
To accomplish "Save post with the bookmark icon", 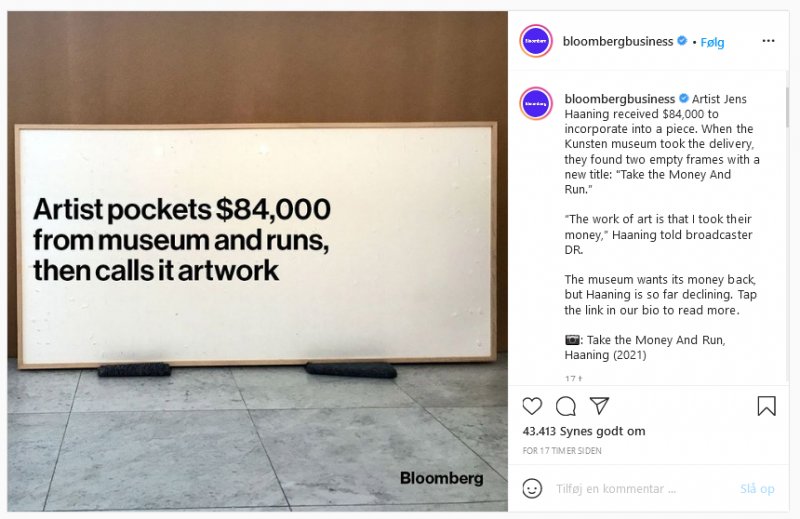I will 766,406.
